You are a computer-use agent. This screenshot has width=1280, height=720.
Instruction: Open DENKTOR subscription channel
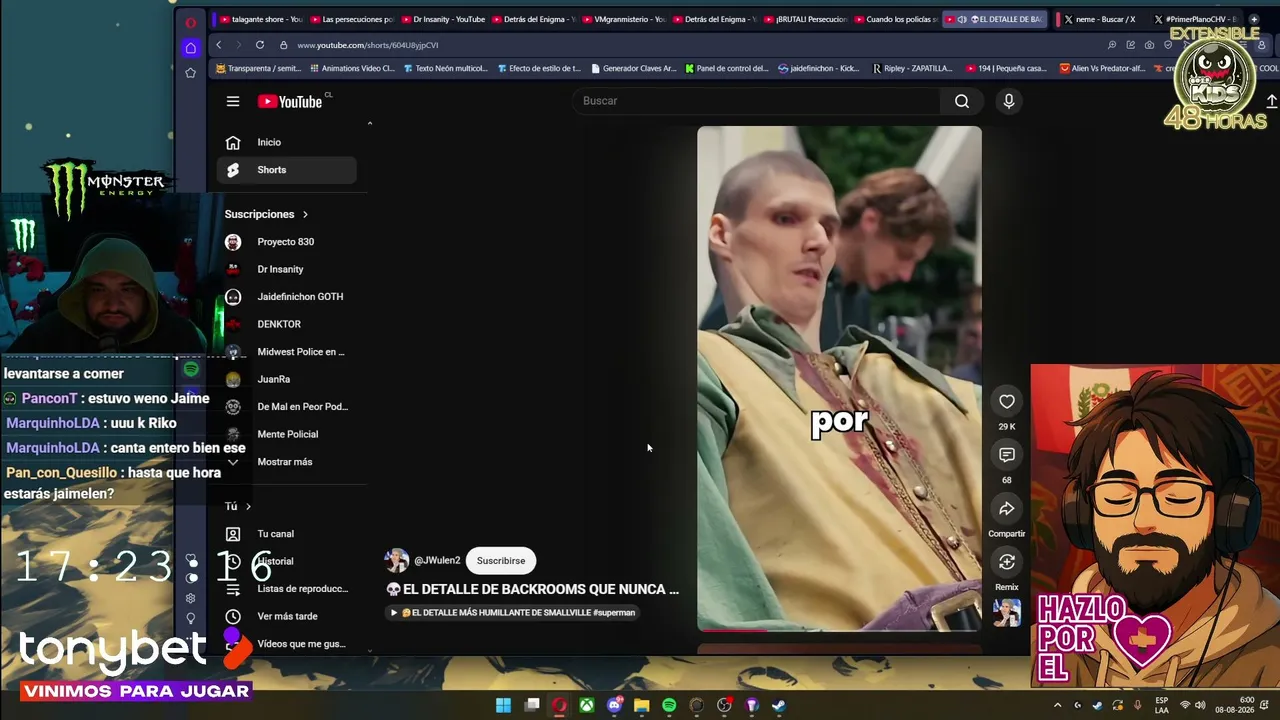point(288,324)
